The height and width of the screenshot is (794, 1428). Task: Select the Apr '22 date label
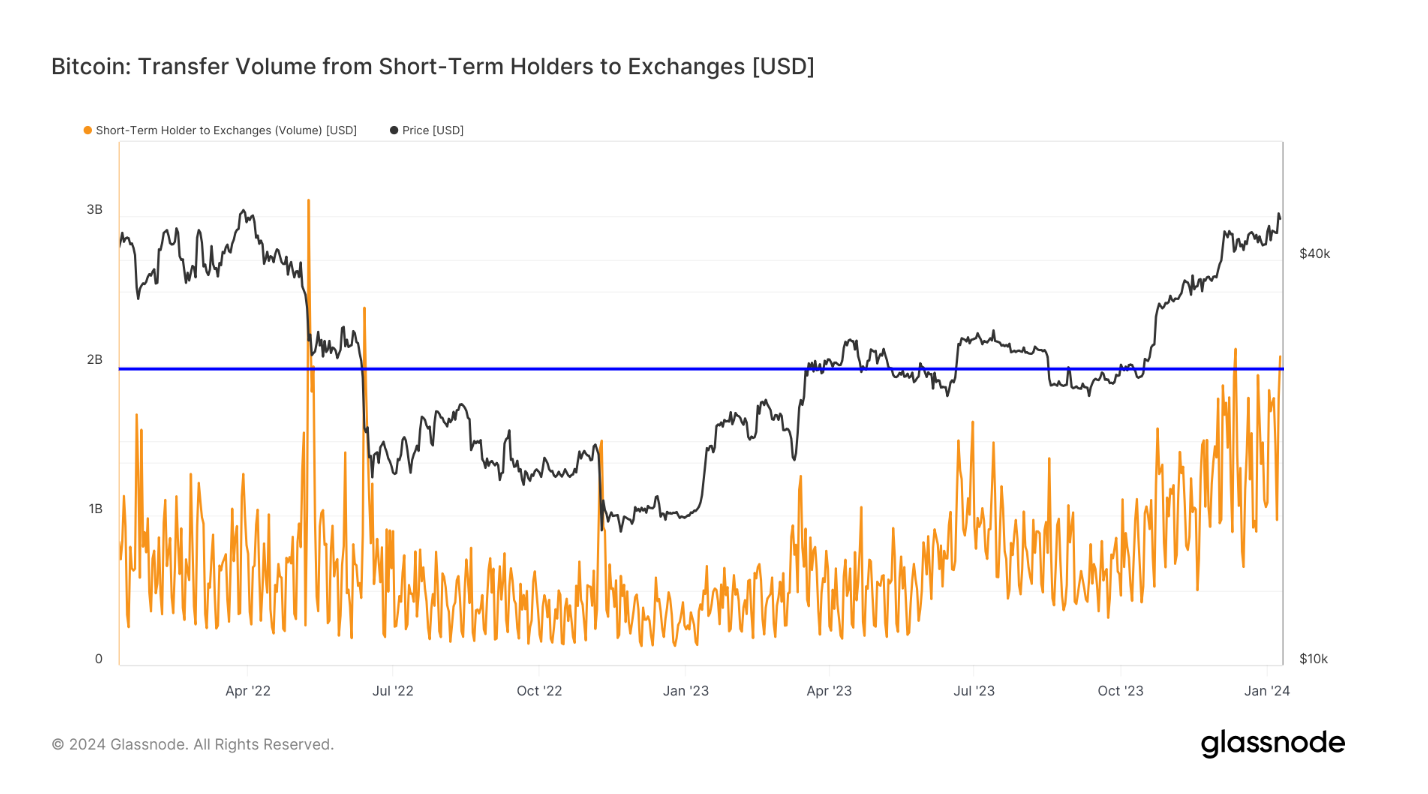pos(248,691)
